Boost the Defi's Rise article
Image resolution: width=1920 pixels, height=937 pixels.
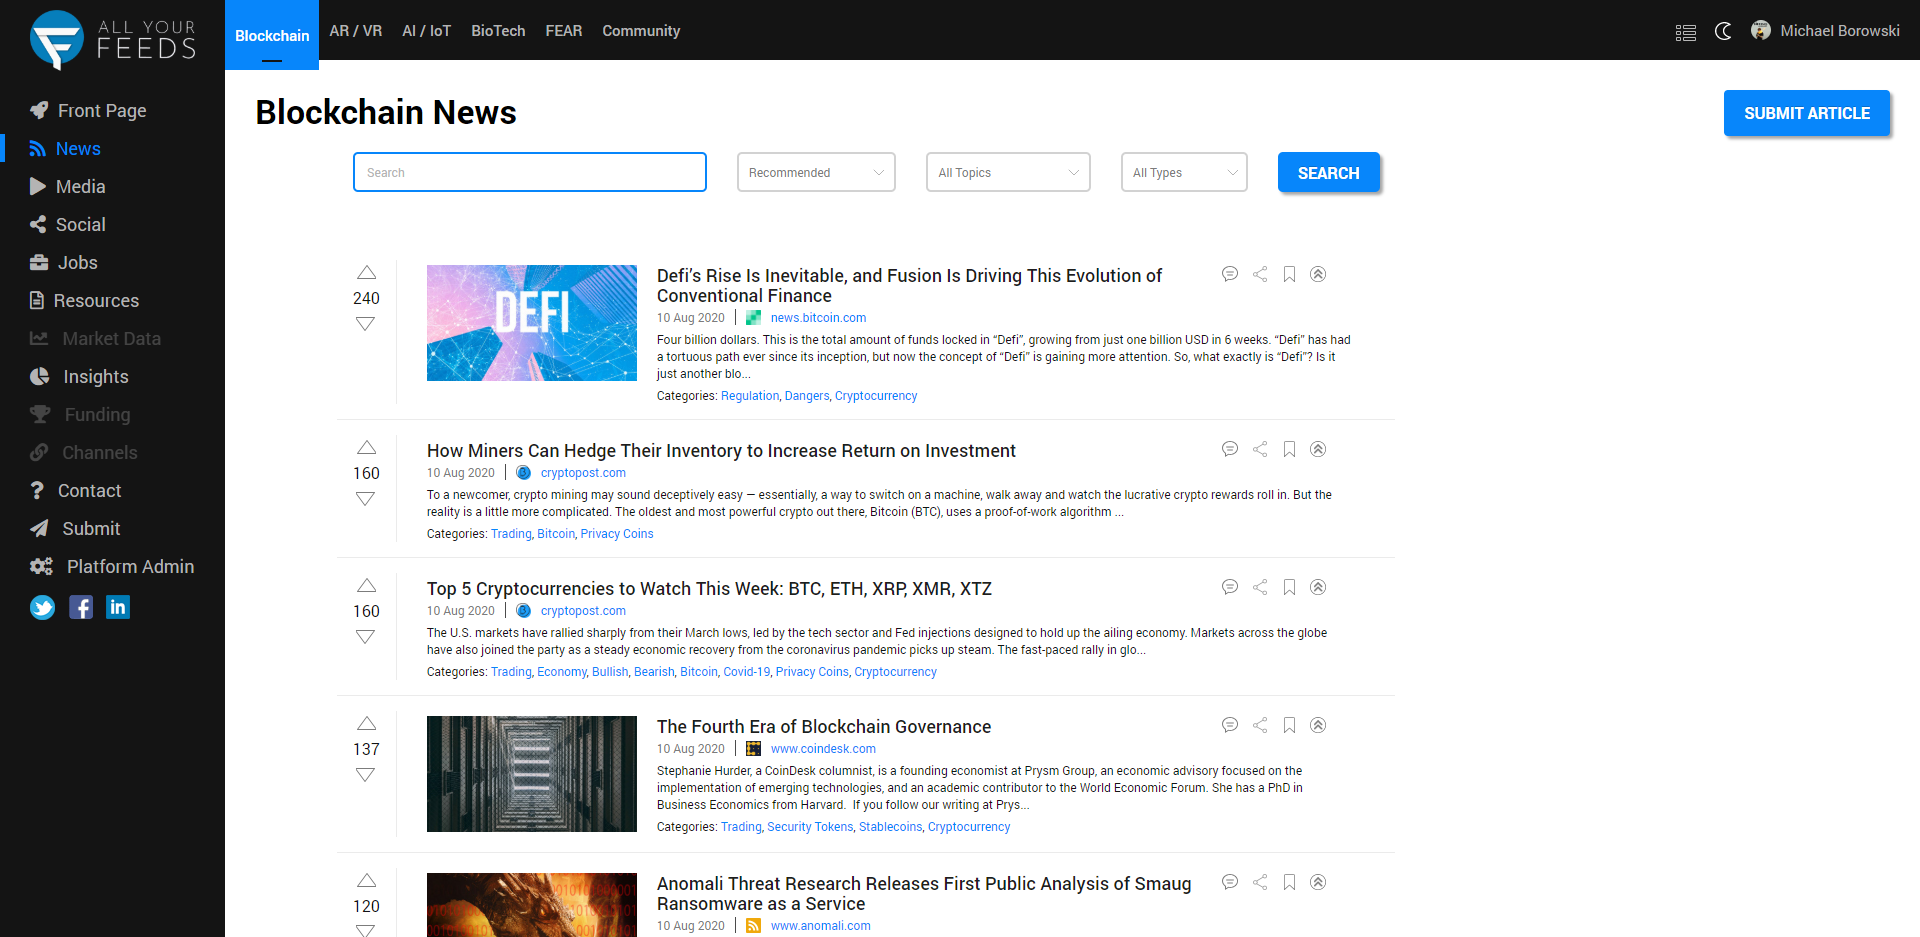(x=1318, y=274)
